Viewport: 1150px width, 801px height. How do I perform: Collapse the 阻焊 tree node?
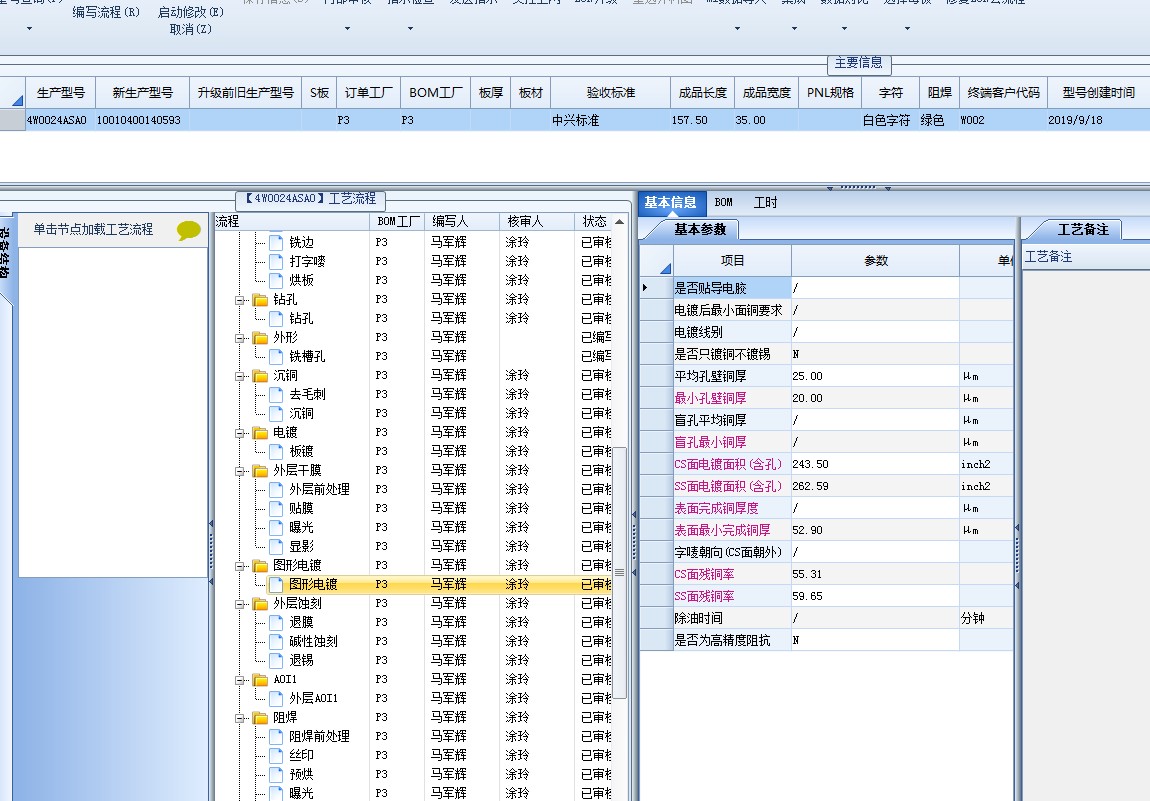(240, 718)
